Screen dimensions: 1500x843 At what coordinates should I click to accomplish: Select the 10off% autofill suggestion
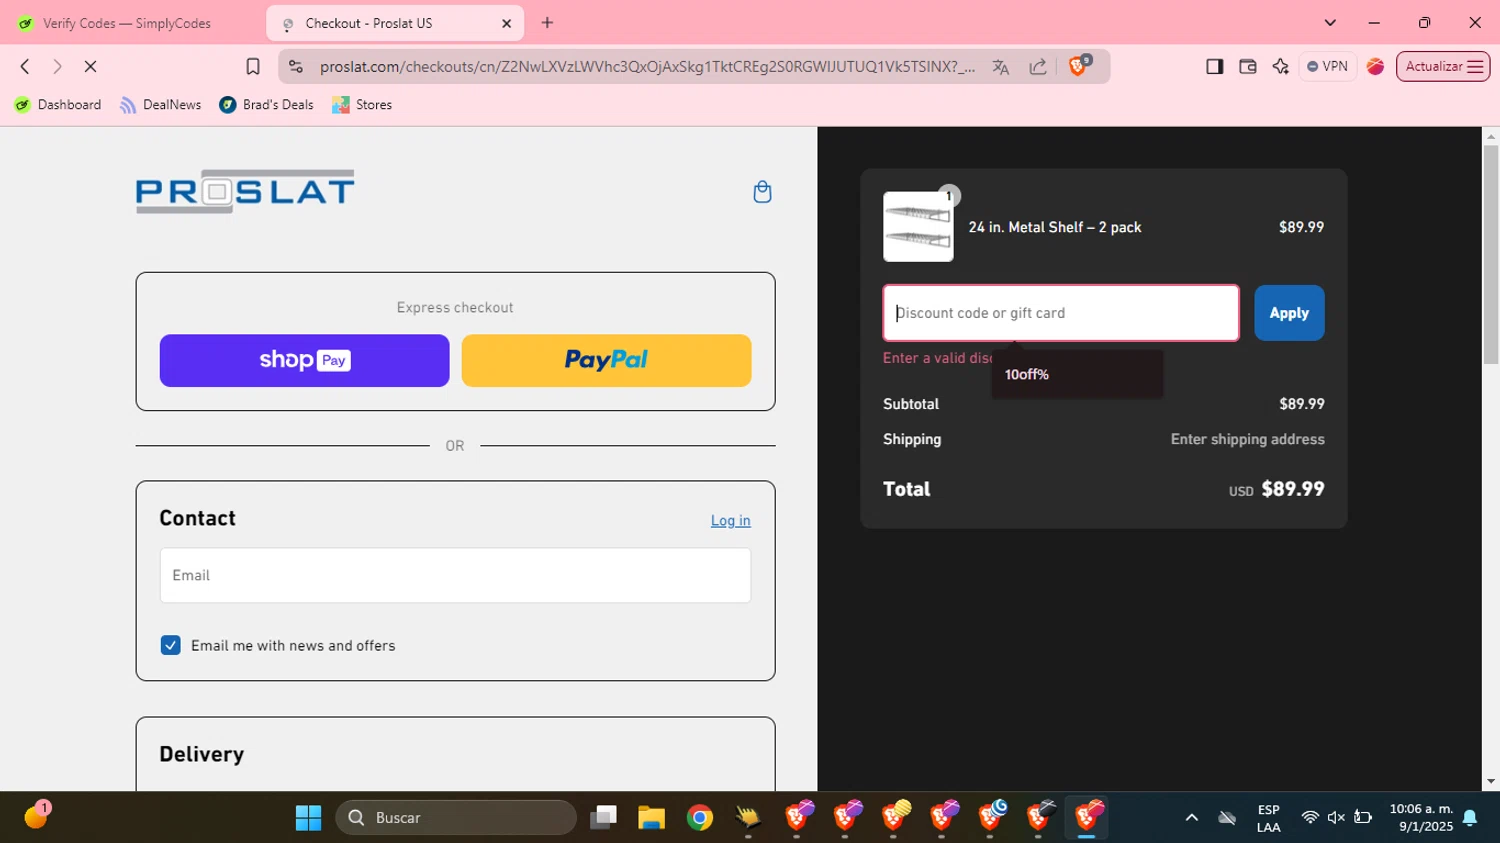click(x=1077, y=375)
